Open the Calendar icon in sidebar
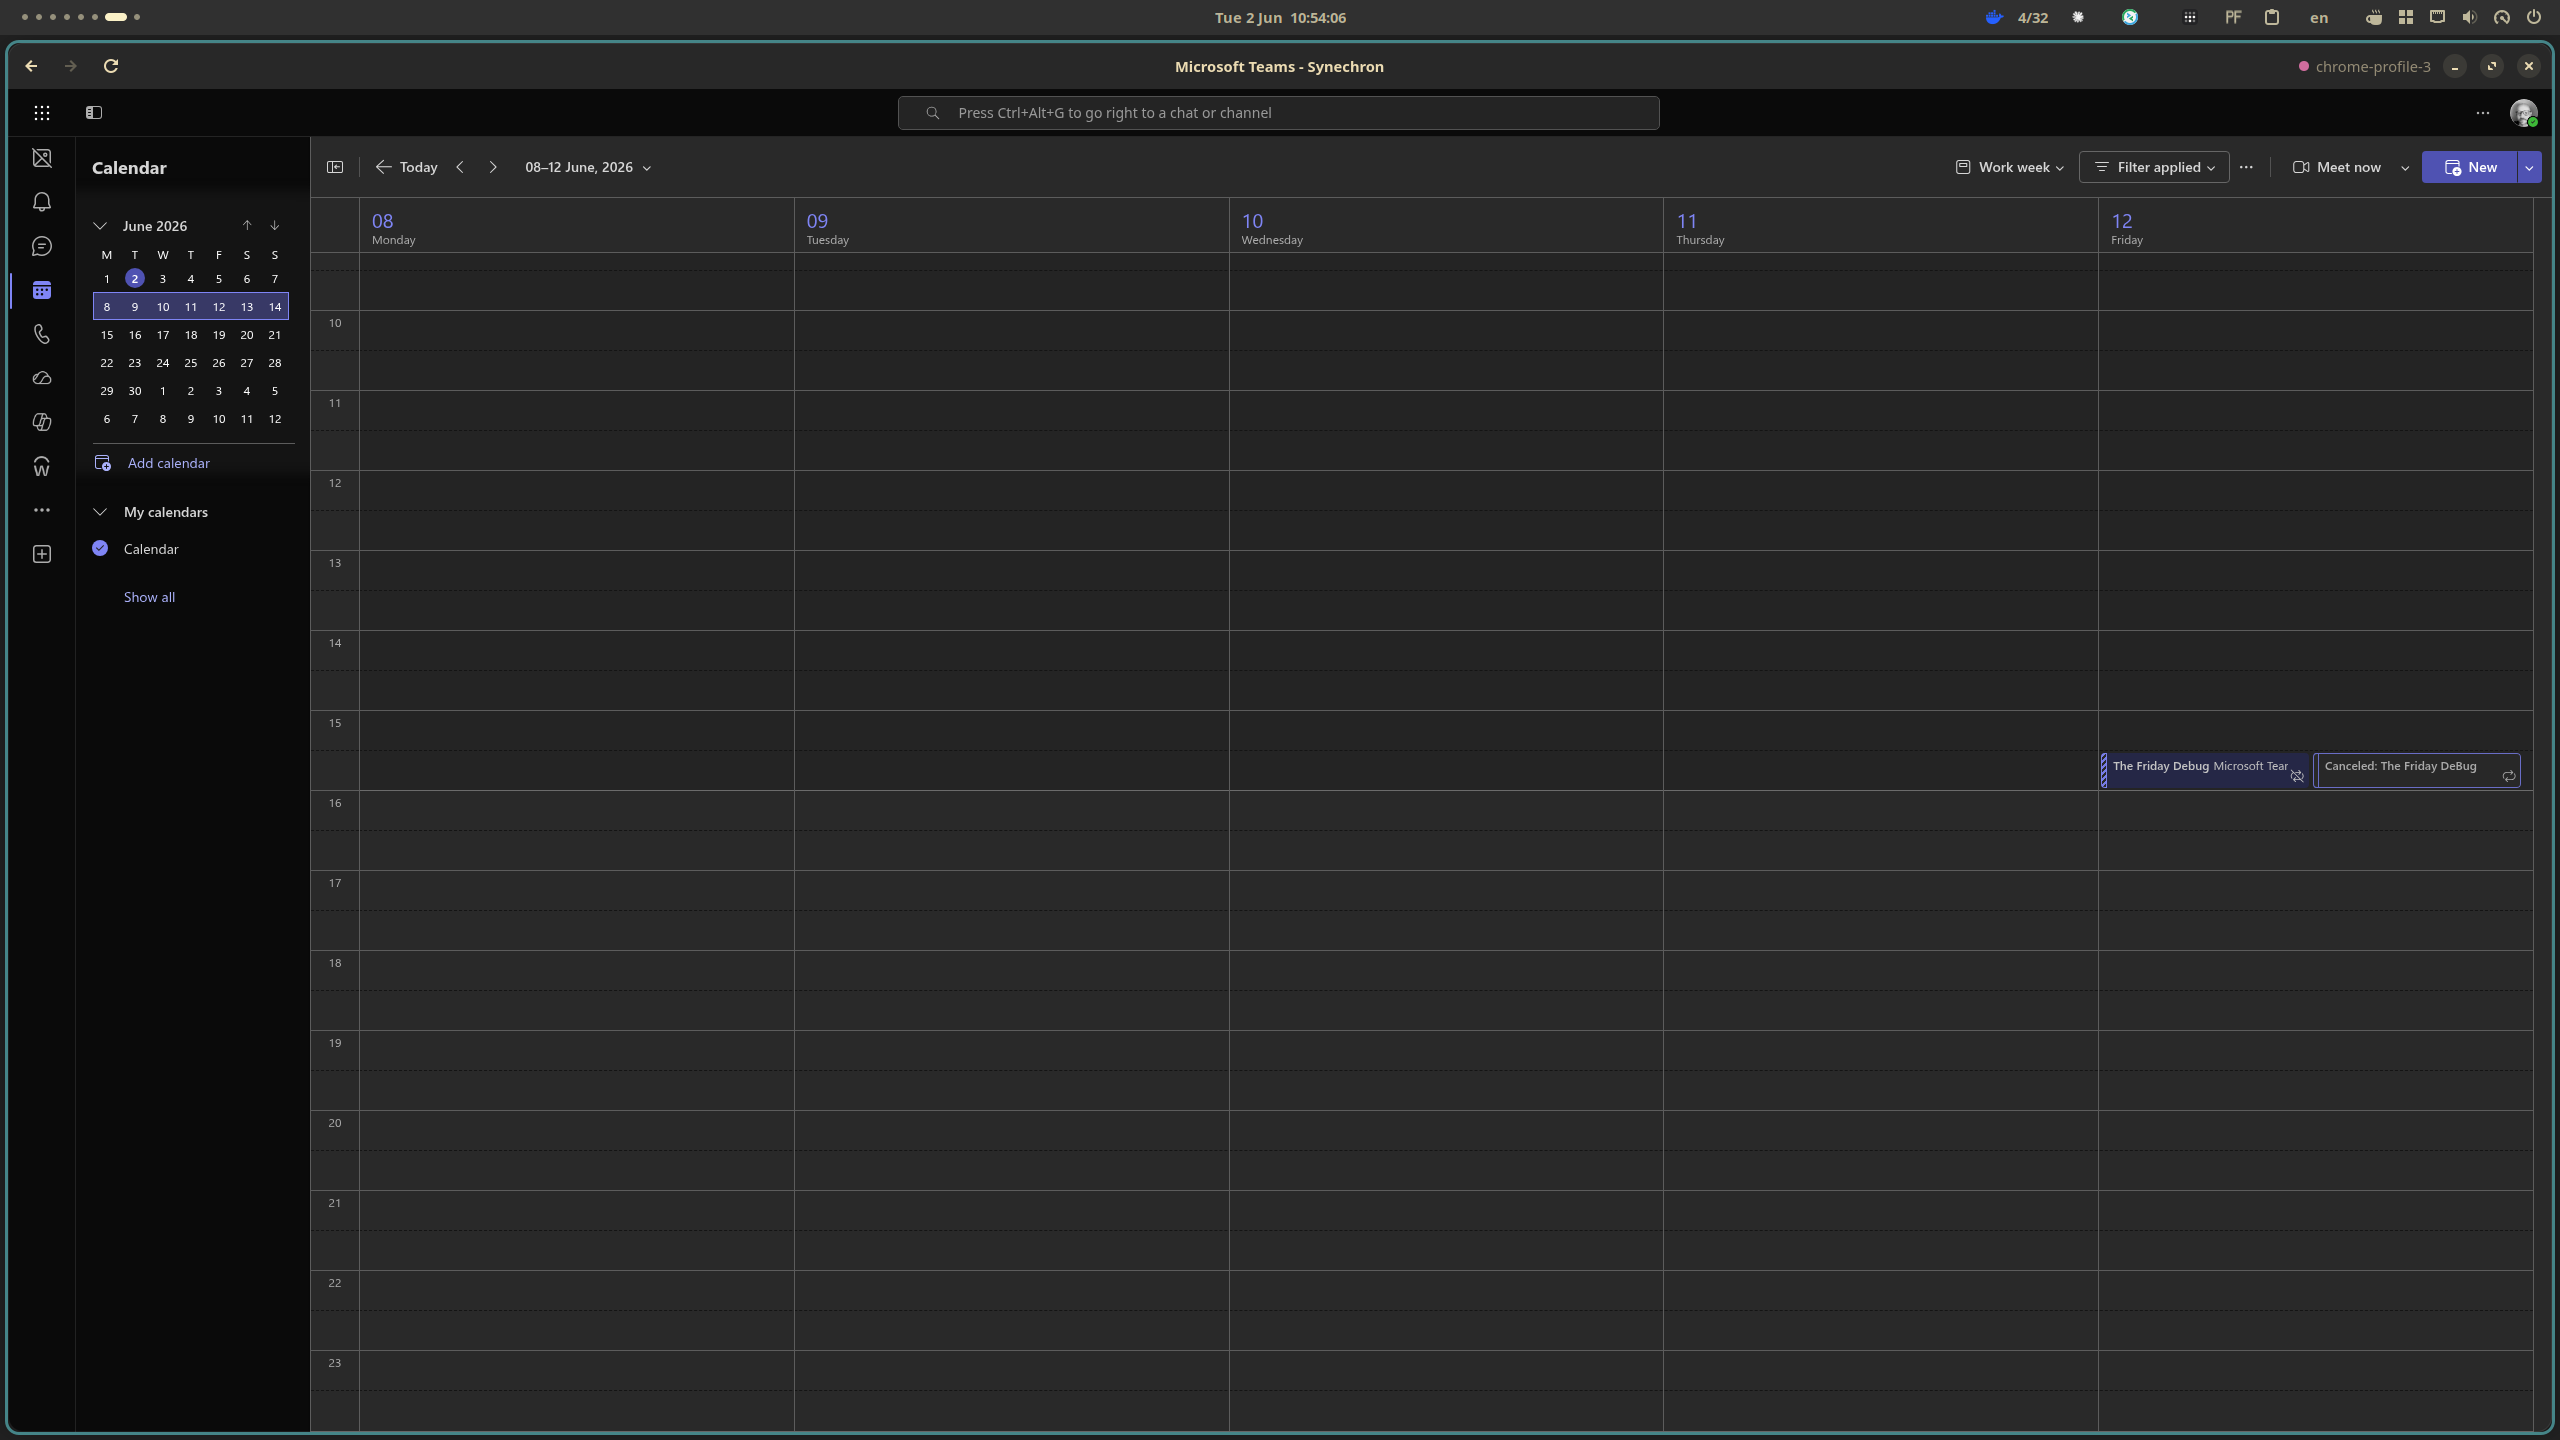 [42, 290]
